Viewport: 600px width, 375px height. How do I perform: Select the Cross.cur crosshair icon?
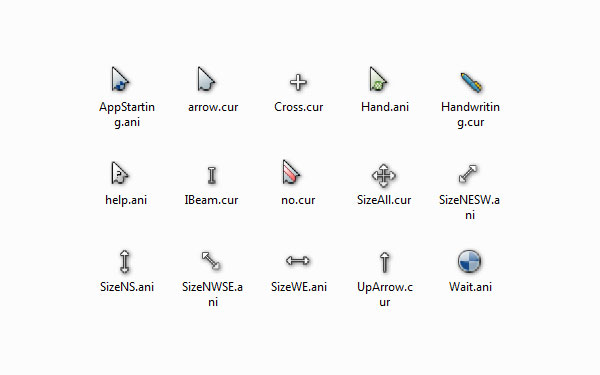[x=298, y=82]
